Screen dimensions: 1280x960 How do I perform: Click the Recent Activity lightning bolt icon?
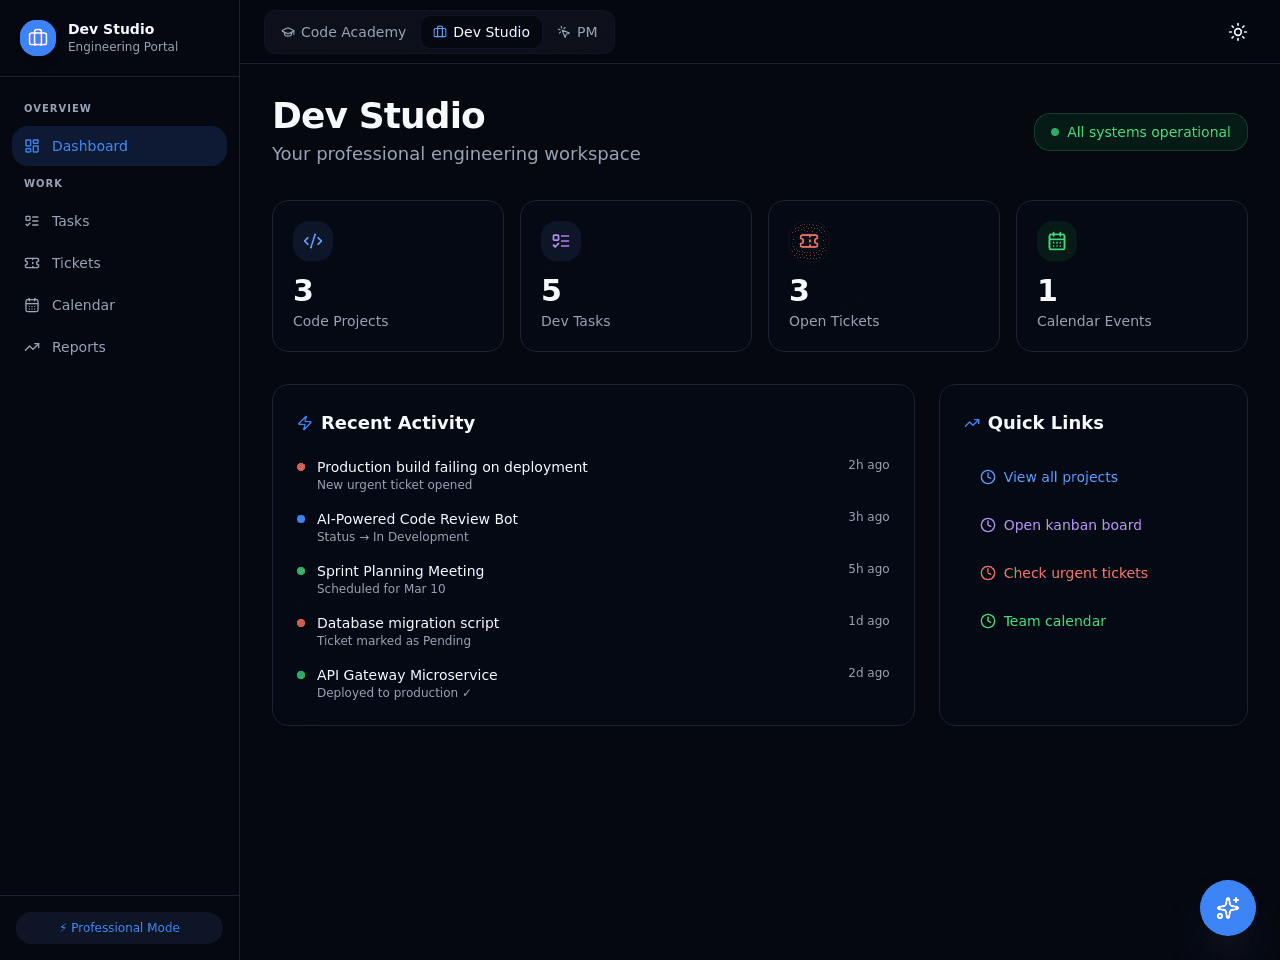305,423
